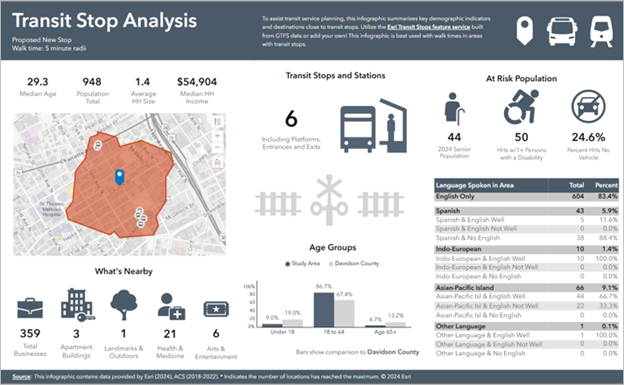Click the Age Groups chart title
The height and width of the screenshot is (385, 624).
pyautogui.click(x=333, y=247)
